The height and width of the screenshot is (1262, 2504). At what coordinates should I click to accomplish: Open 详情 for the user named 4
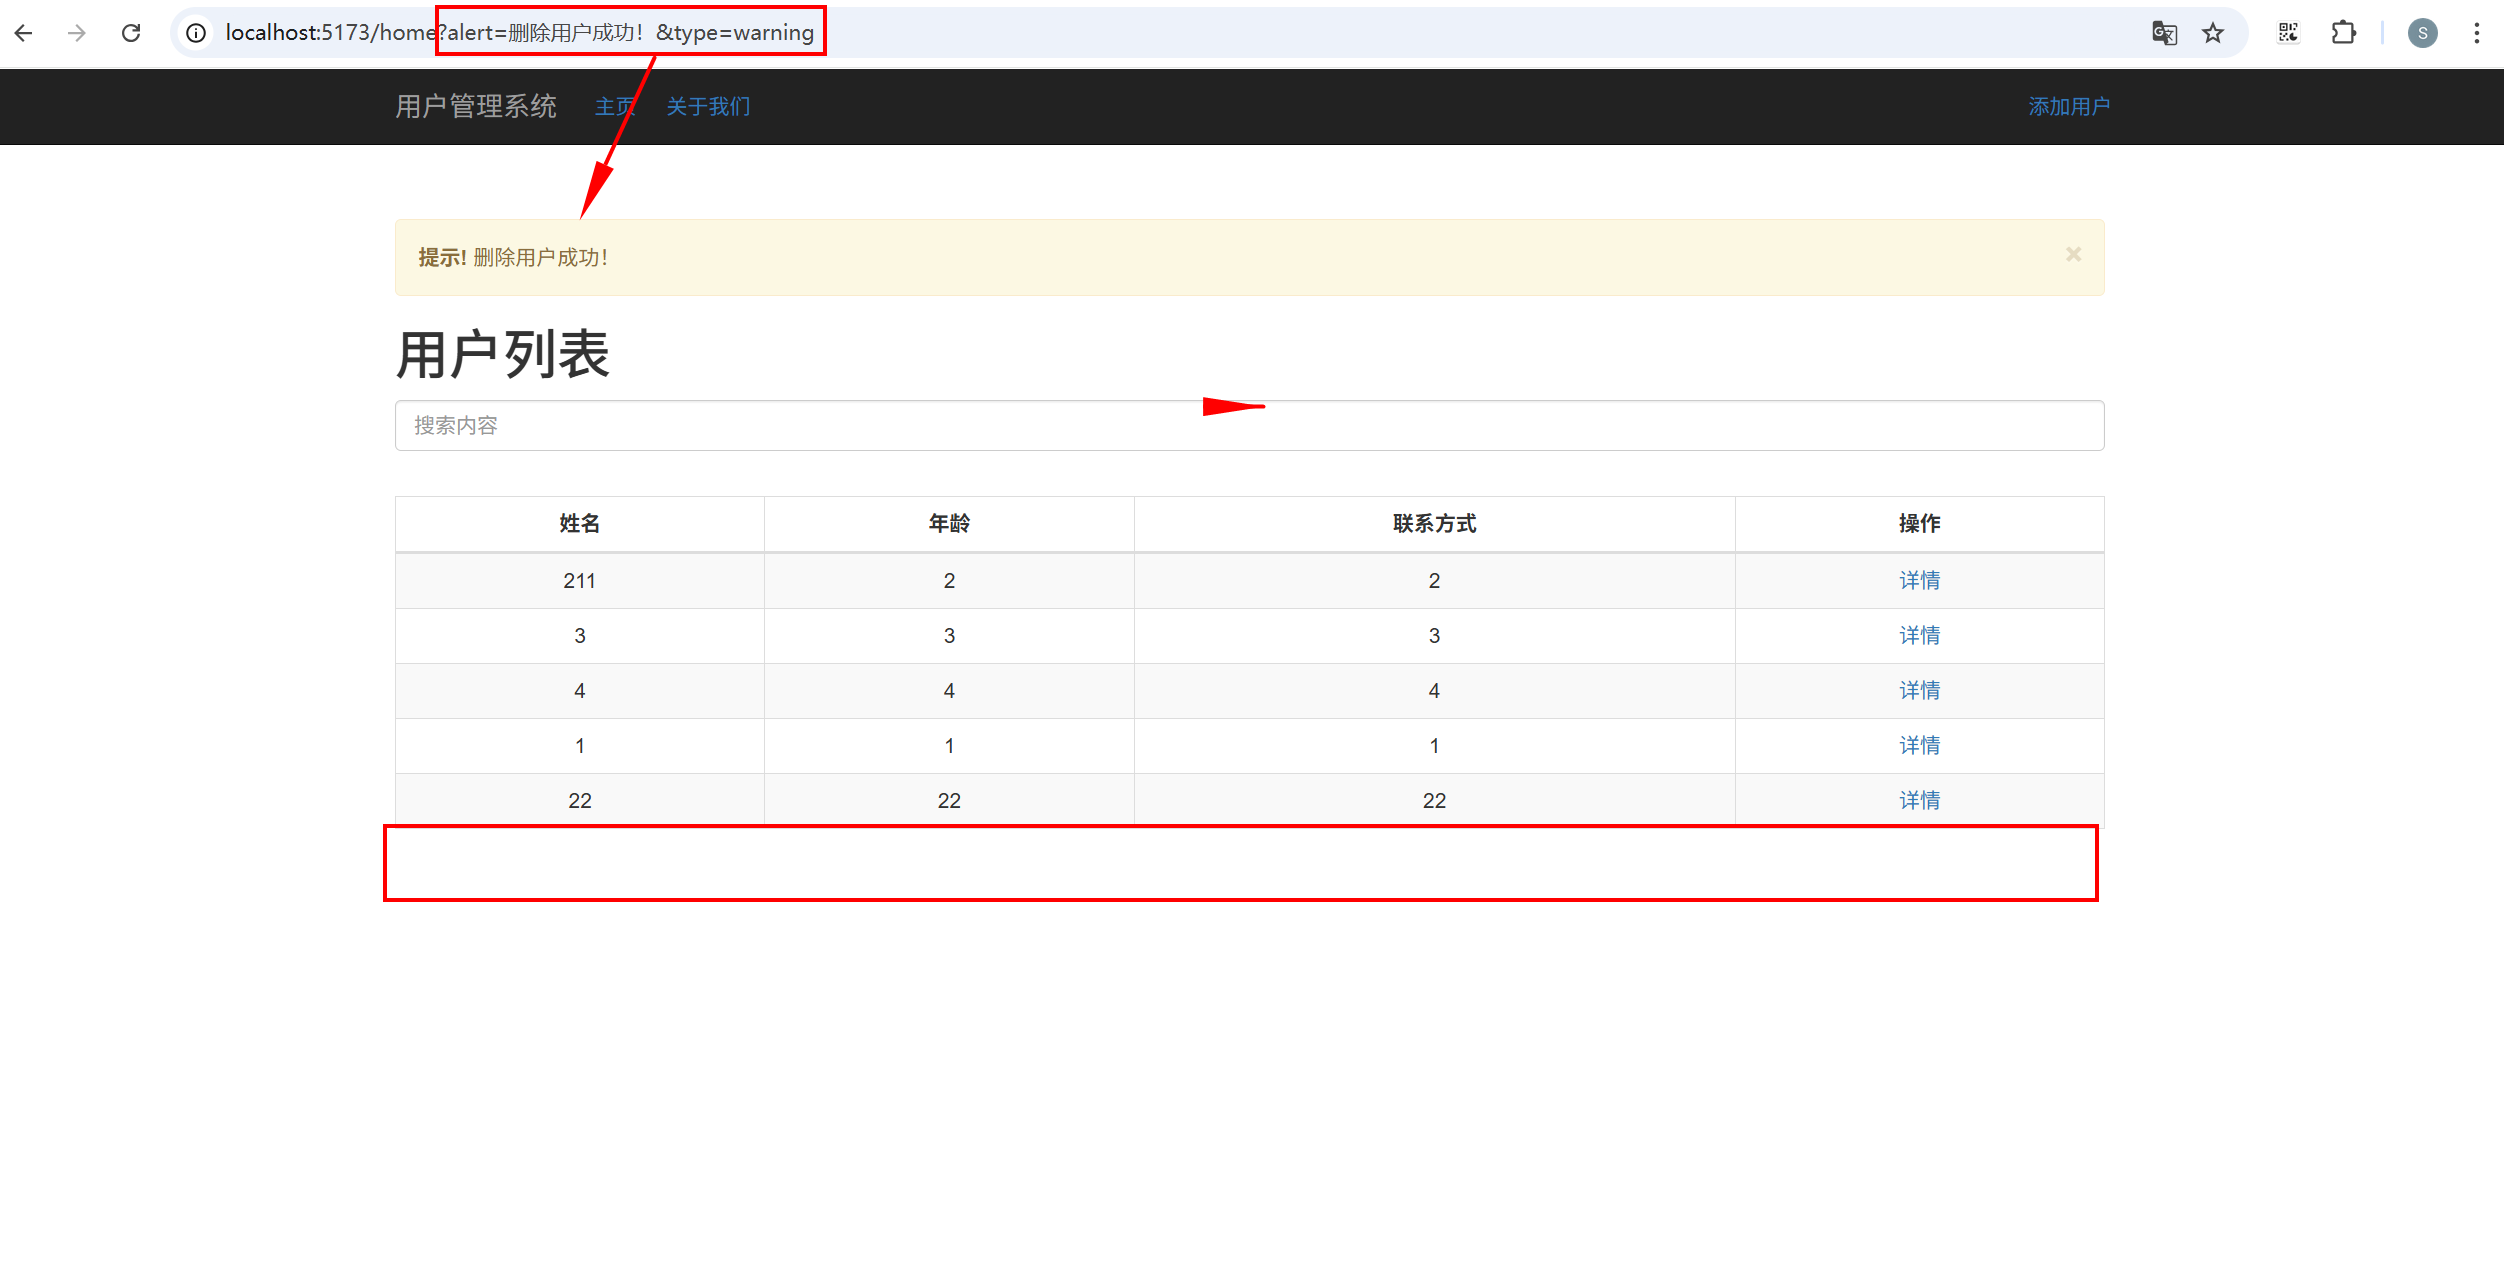1919,691
